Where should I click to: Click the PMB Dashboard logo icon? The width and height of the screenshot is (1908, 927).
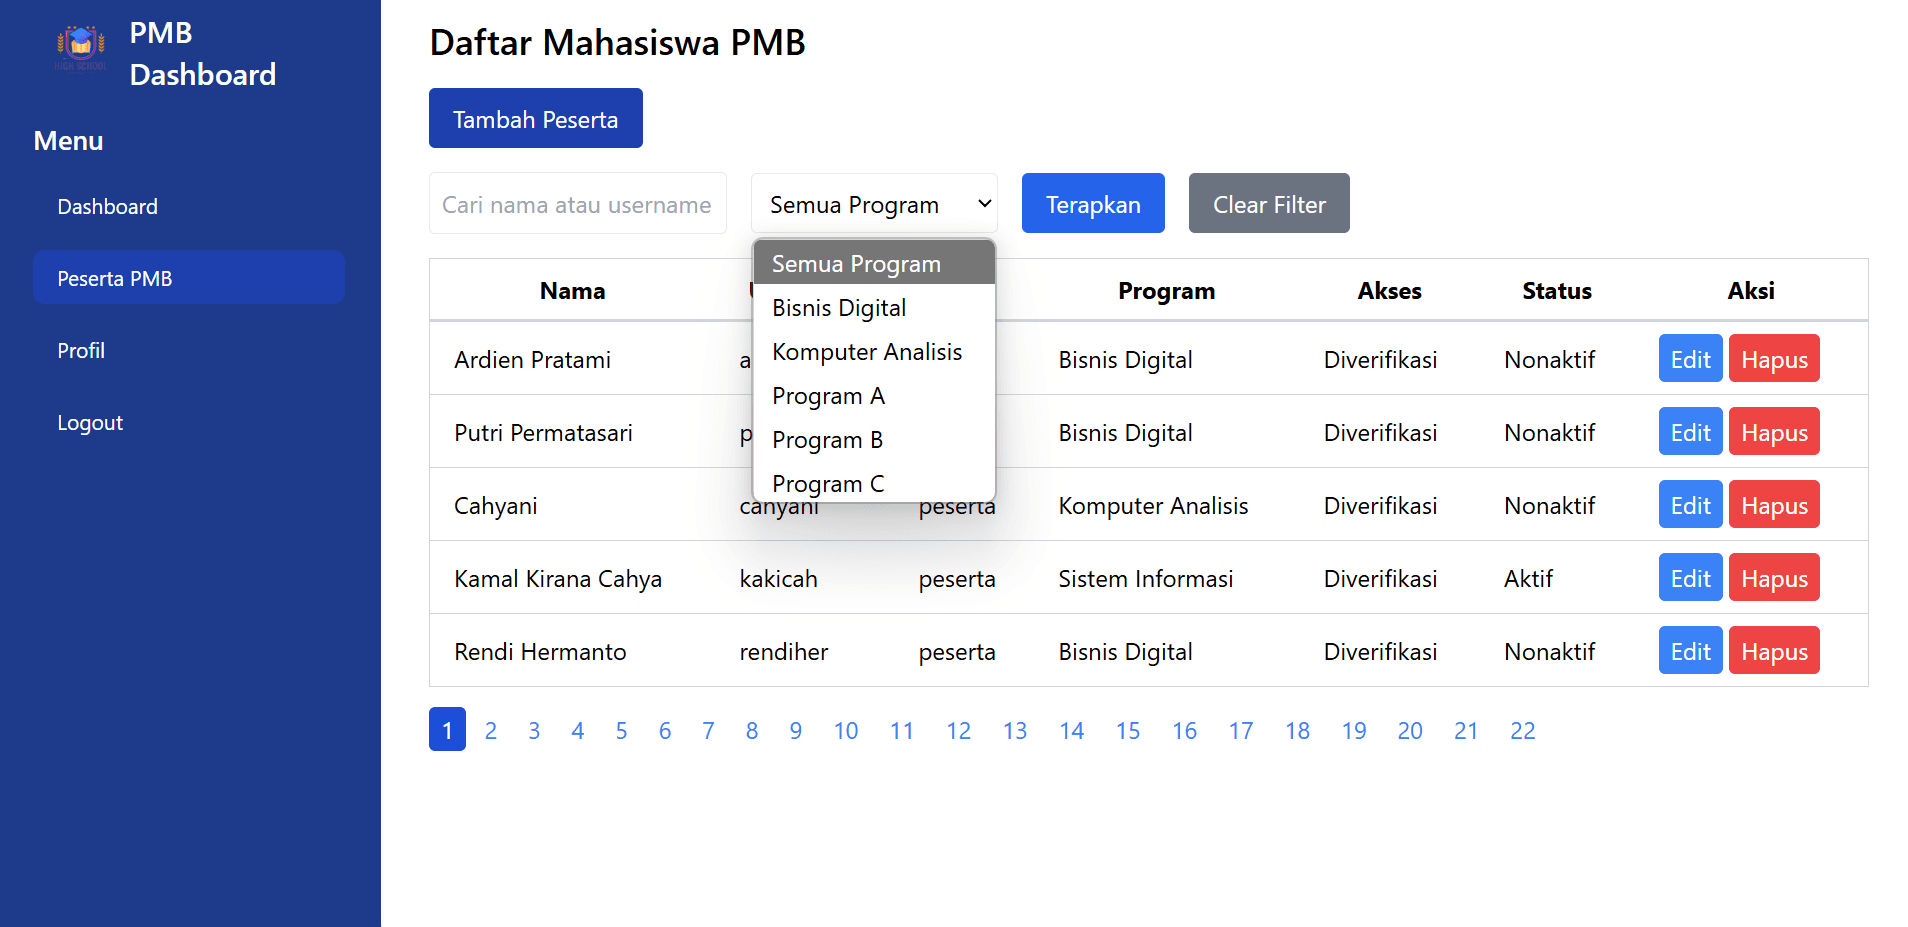(x=80, y=48)
